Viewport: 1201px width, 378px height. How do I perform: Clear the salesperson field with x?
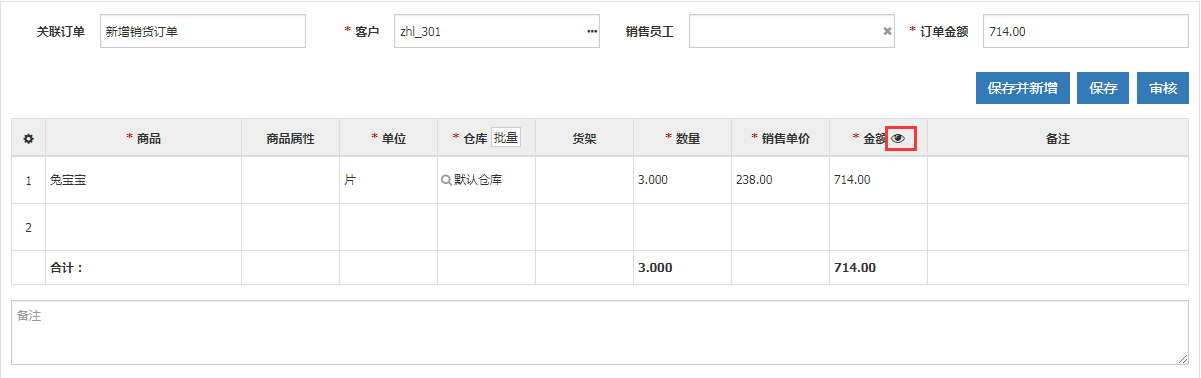tap(887, 31)
